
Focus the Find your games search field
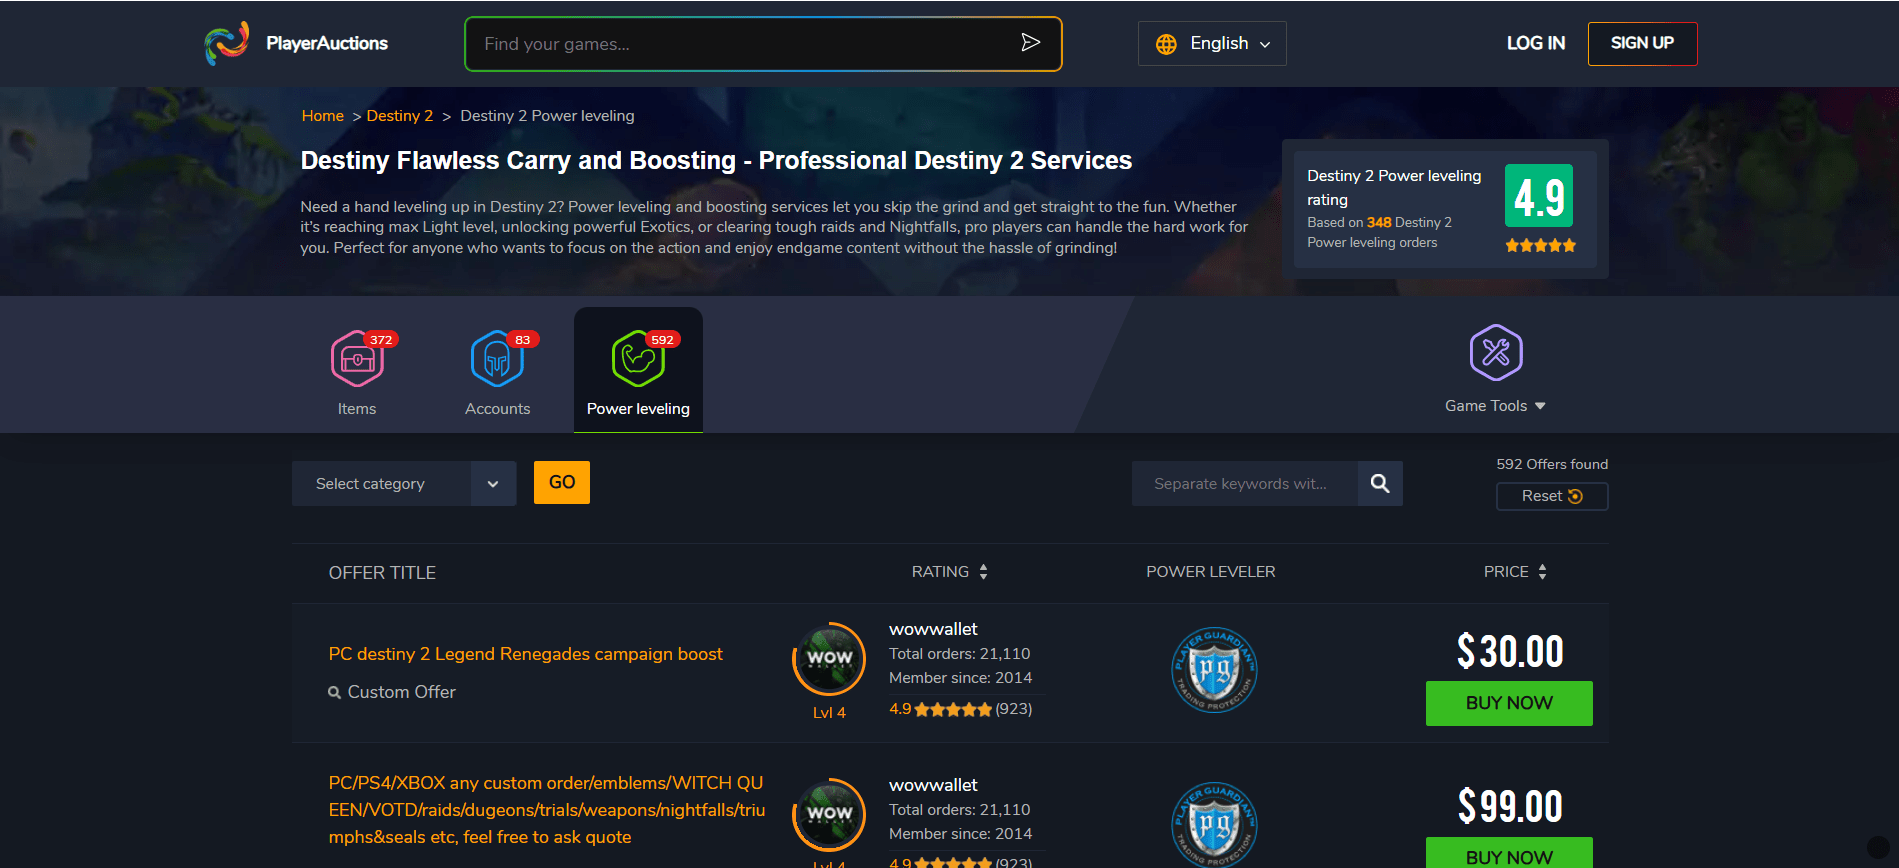tap(740, 44)
